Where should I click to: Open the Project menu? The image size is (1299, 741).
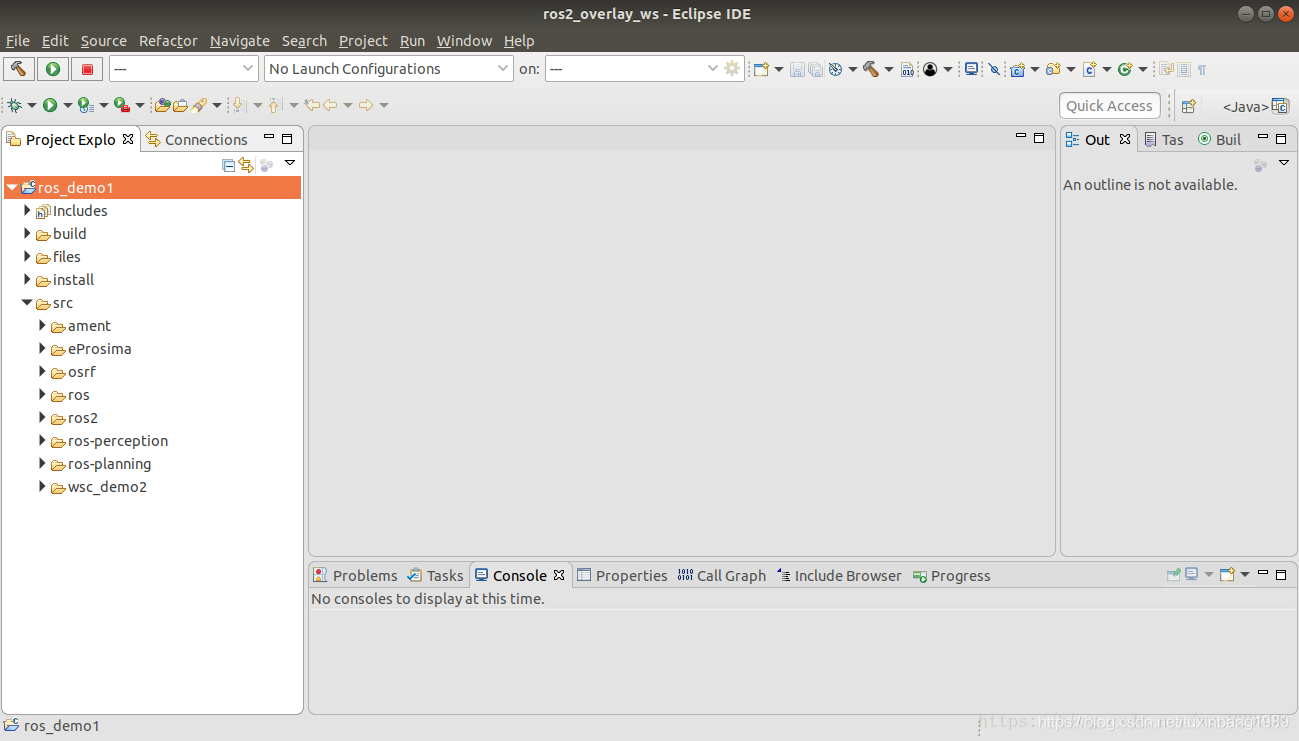coord(363,41)
